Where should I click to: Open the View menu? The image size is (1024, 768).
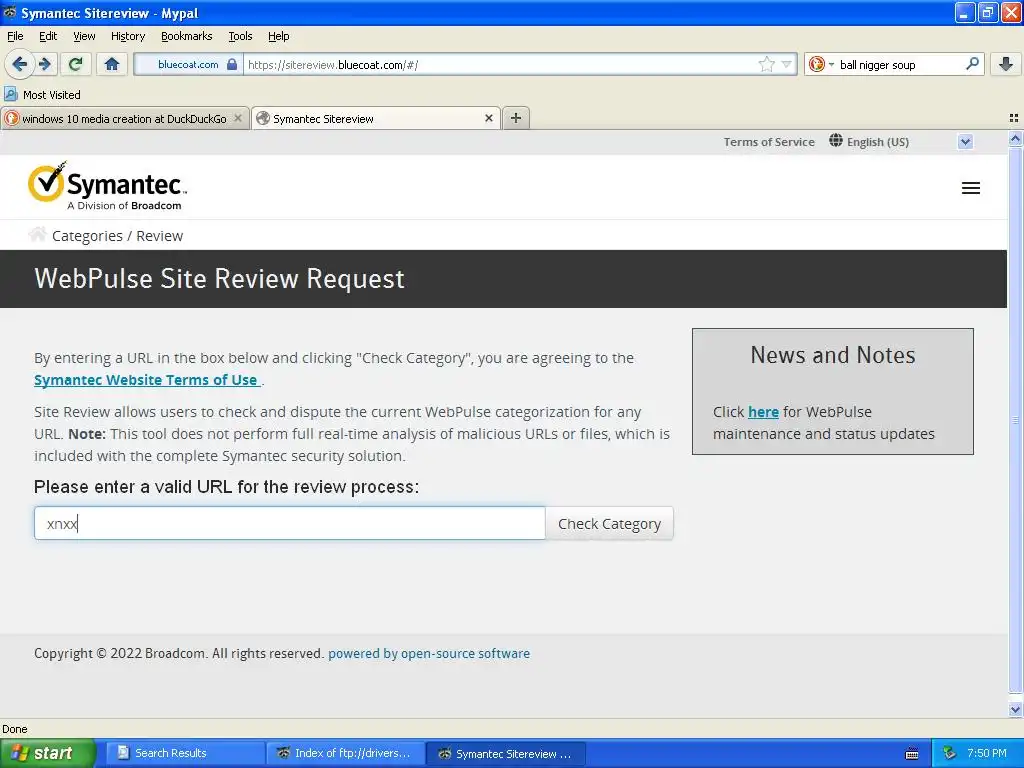point(84,36)
